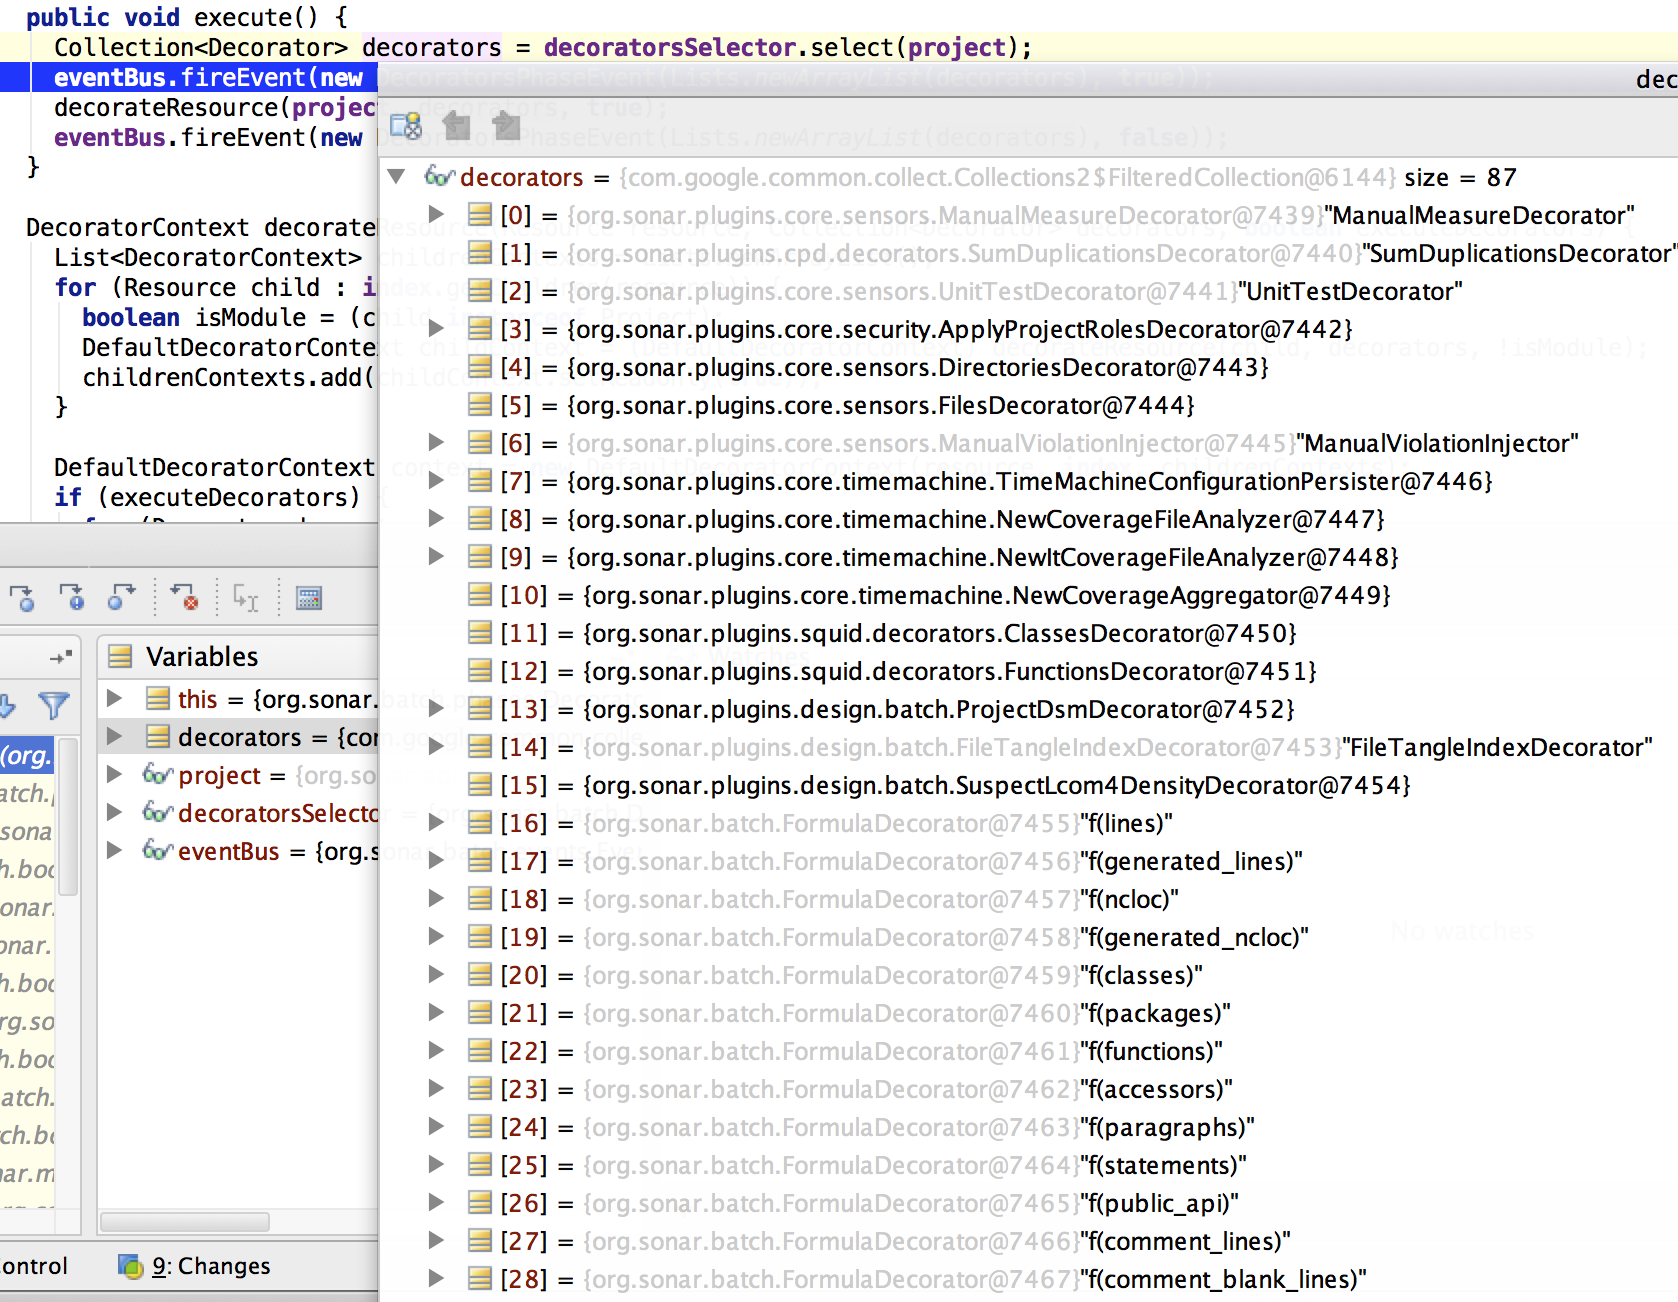Click 'size = 87' in decorators row

[1460, 177]
